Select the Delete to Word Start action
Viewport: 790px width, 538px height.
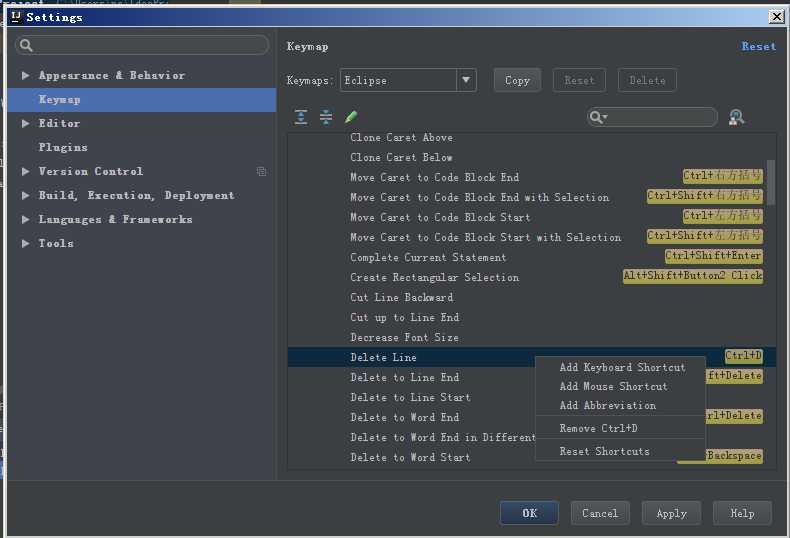pos(410,457)
